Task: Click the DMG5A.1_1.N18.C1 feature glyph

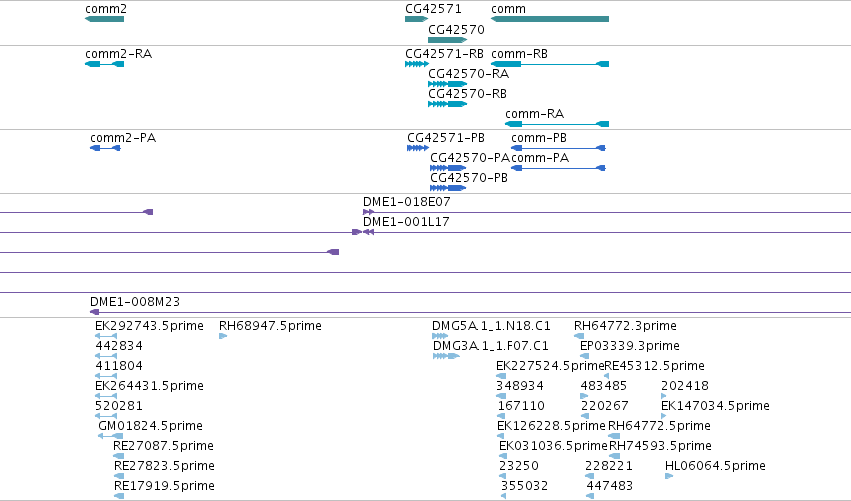Action: (440, 337)
